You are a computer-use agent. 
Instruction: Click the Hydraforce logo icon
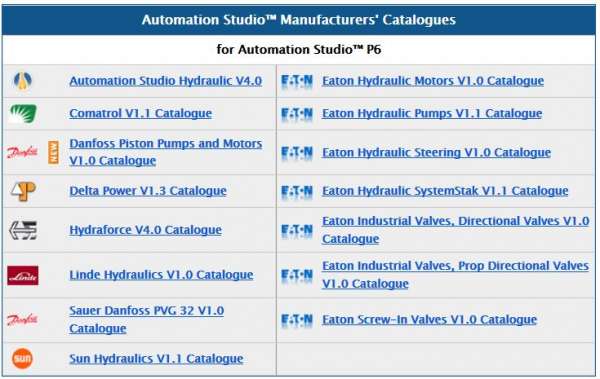[23, 230]
